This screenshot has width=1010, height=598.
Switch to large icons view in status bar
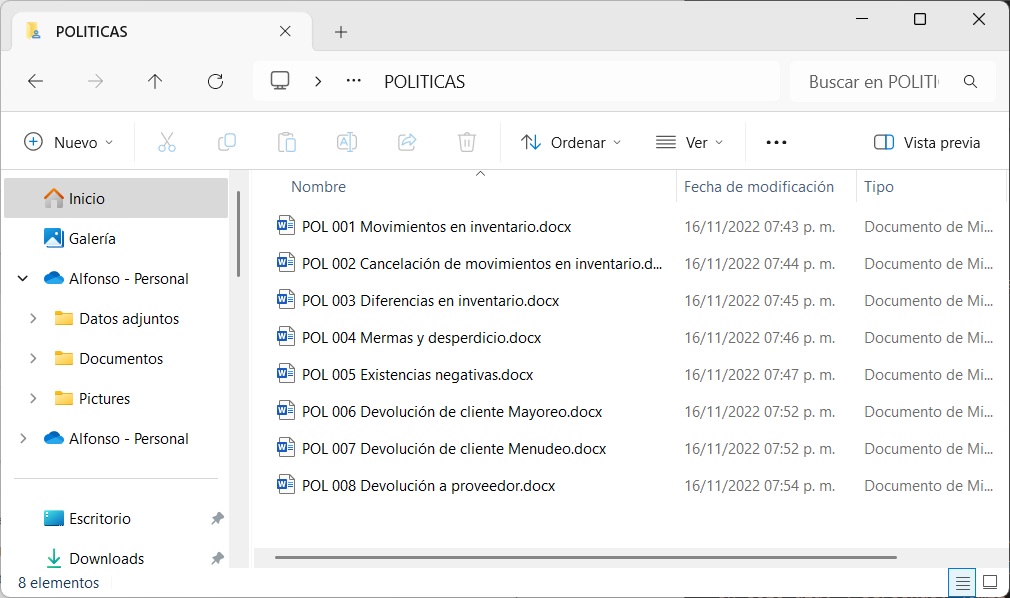click(990, 582)
